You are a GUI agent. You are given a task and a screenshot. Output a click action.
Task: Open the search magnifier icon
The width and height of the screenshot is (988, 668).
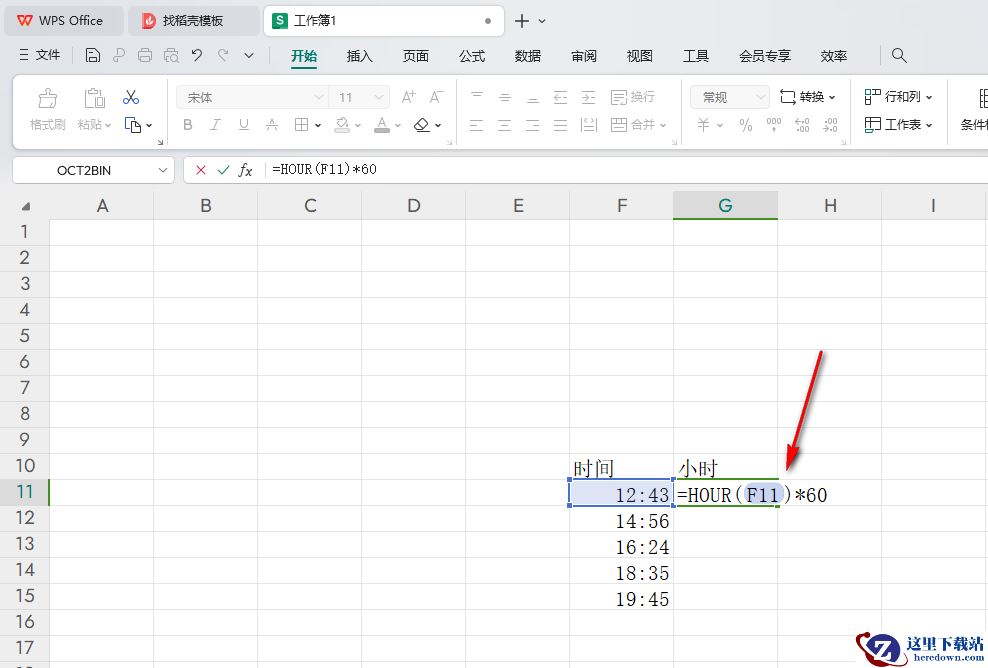tap(899, 55)
